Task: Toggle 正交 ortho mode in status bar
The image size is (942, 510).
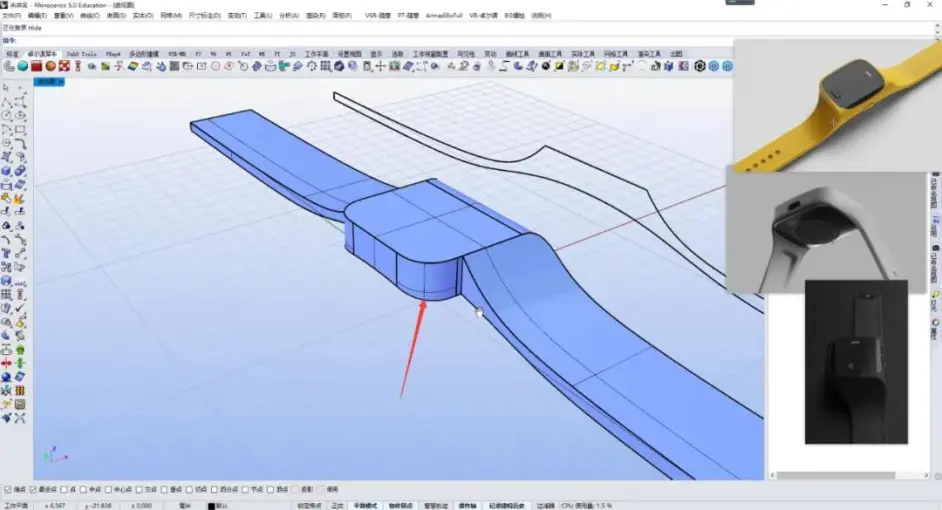Action: coord(337,506)
